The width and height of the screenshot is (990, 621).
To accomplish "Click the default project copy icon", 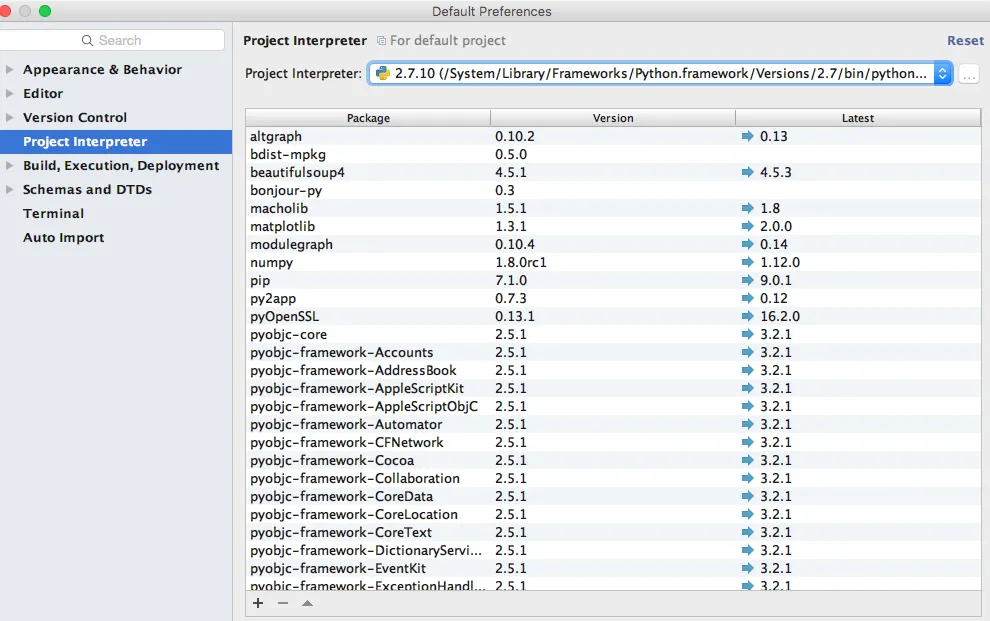I will point(381,41).
